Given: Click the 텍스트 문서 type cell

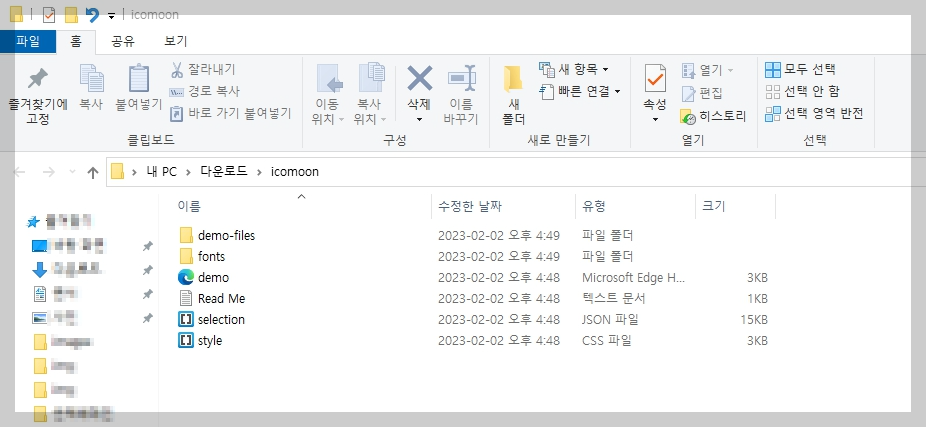Looking at the screenshot, I should pos(614,298).
